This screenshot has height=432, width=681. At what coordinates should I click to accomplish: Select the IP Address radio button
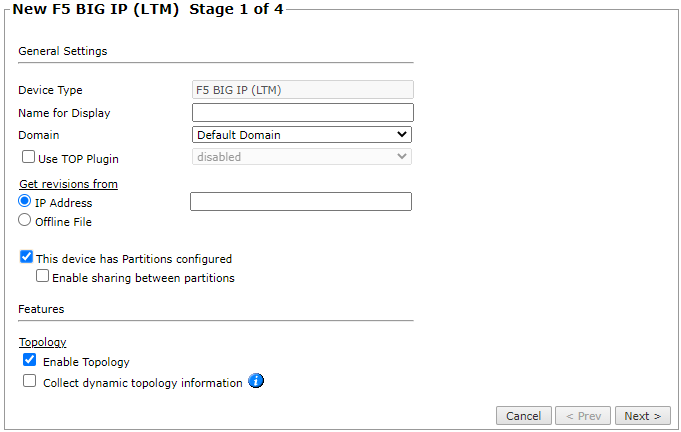coord(25,202)
